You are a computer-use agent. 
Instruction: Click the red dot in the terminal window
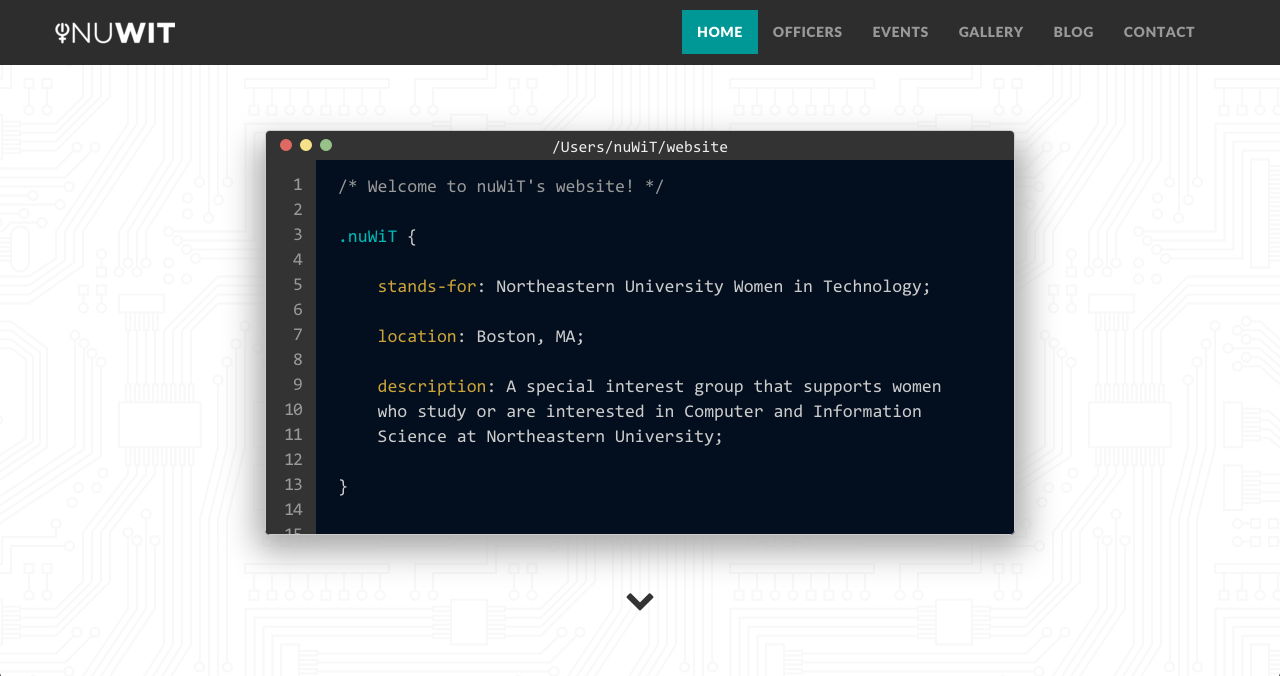286,146
